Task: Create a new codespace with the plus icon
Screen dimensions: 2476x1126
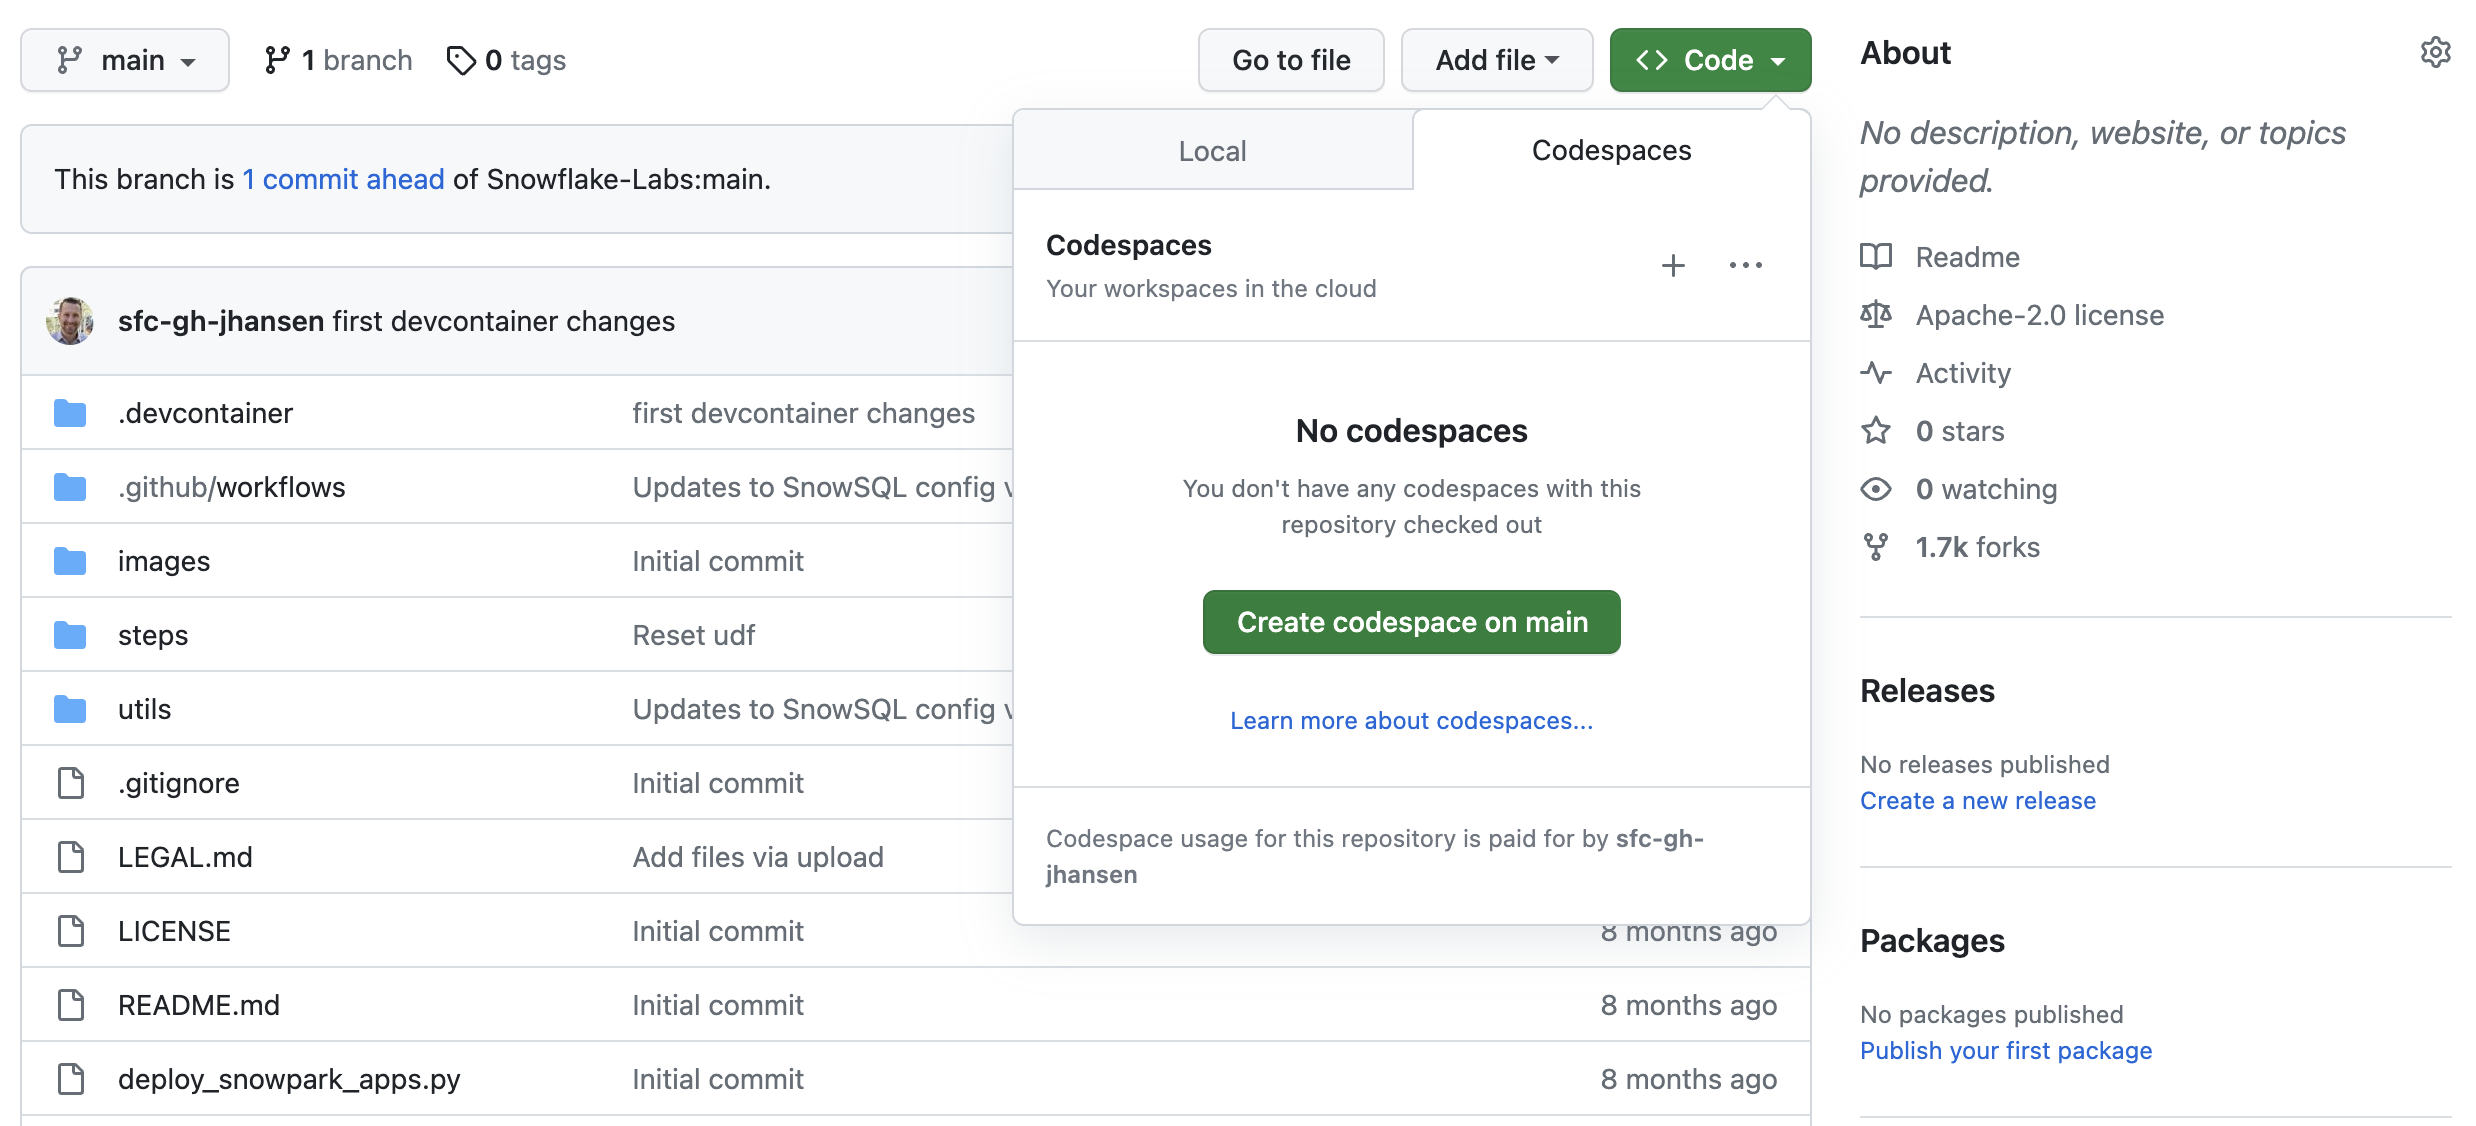Action: coord(1673,266)
